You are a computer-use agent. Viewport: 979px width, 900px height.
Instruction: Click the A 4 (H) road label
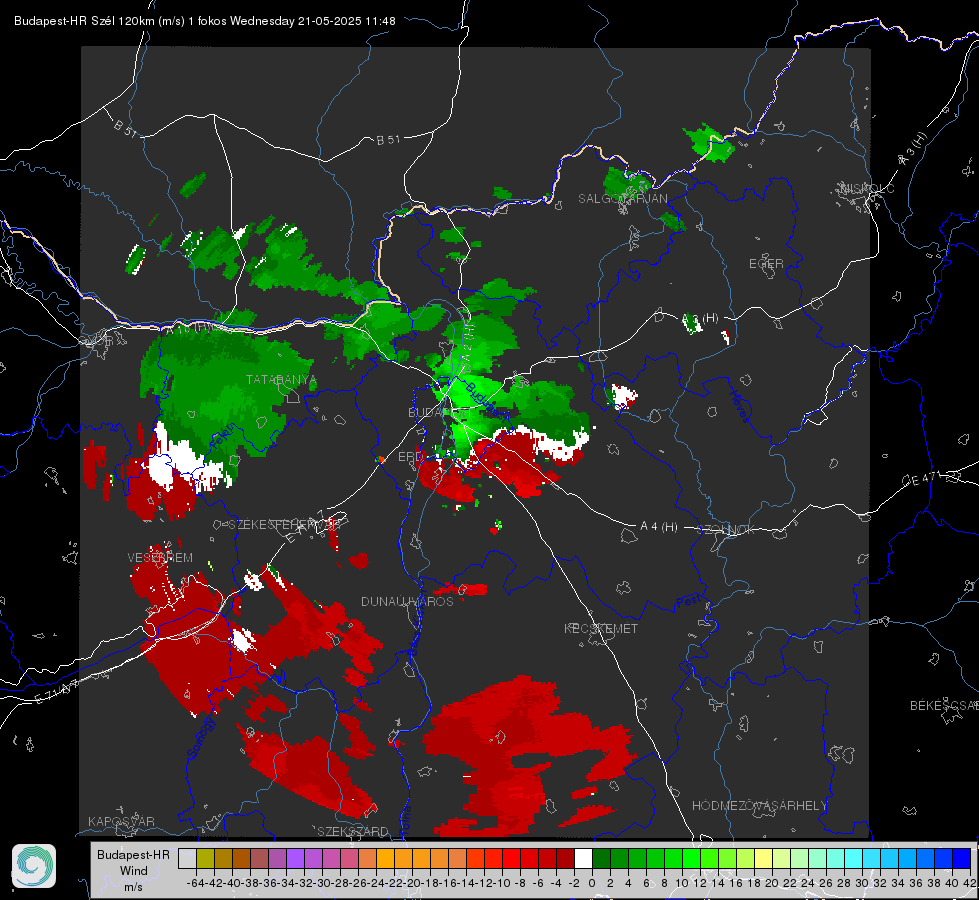coord(659,527)
